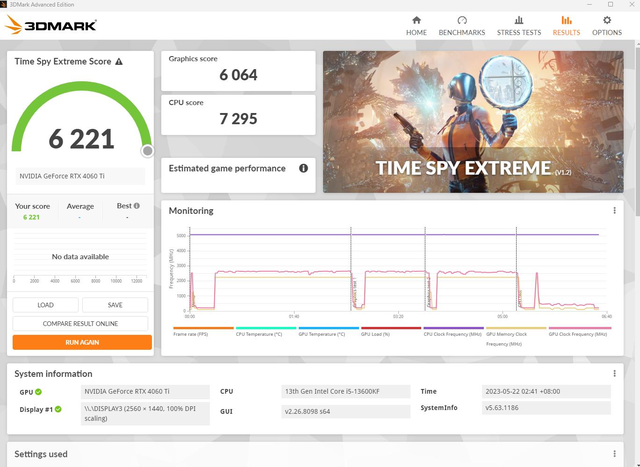The height and width of the screenshot is (467, 640).
Task: Click the Compare Result Online button
Action: [82, 324]
